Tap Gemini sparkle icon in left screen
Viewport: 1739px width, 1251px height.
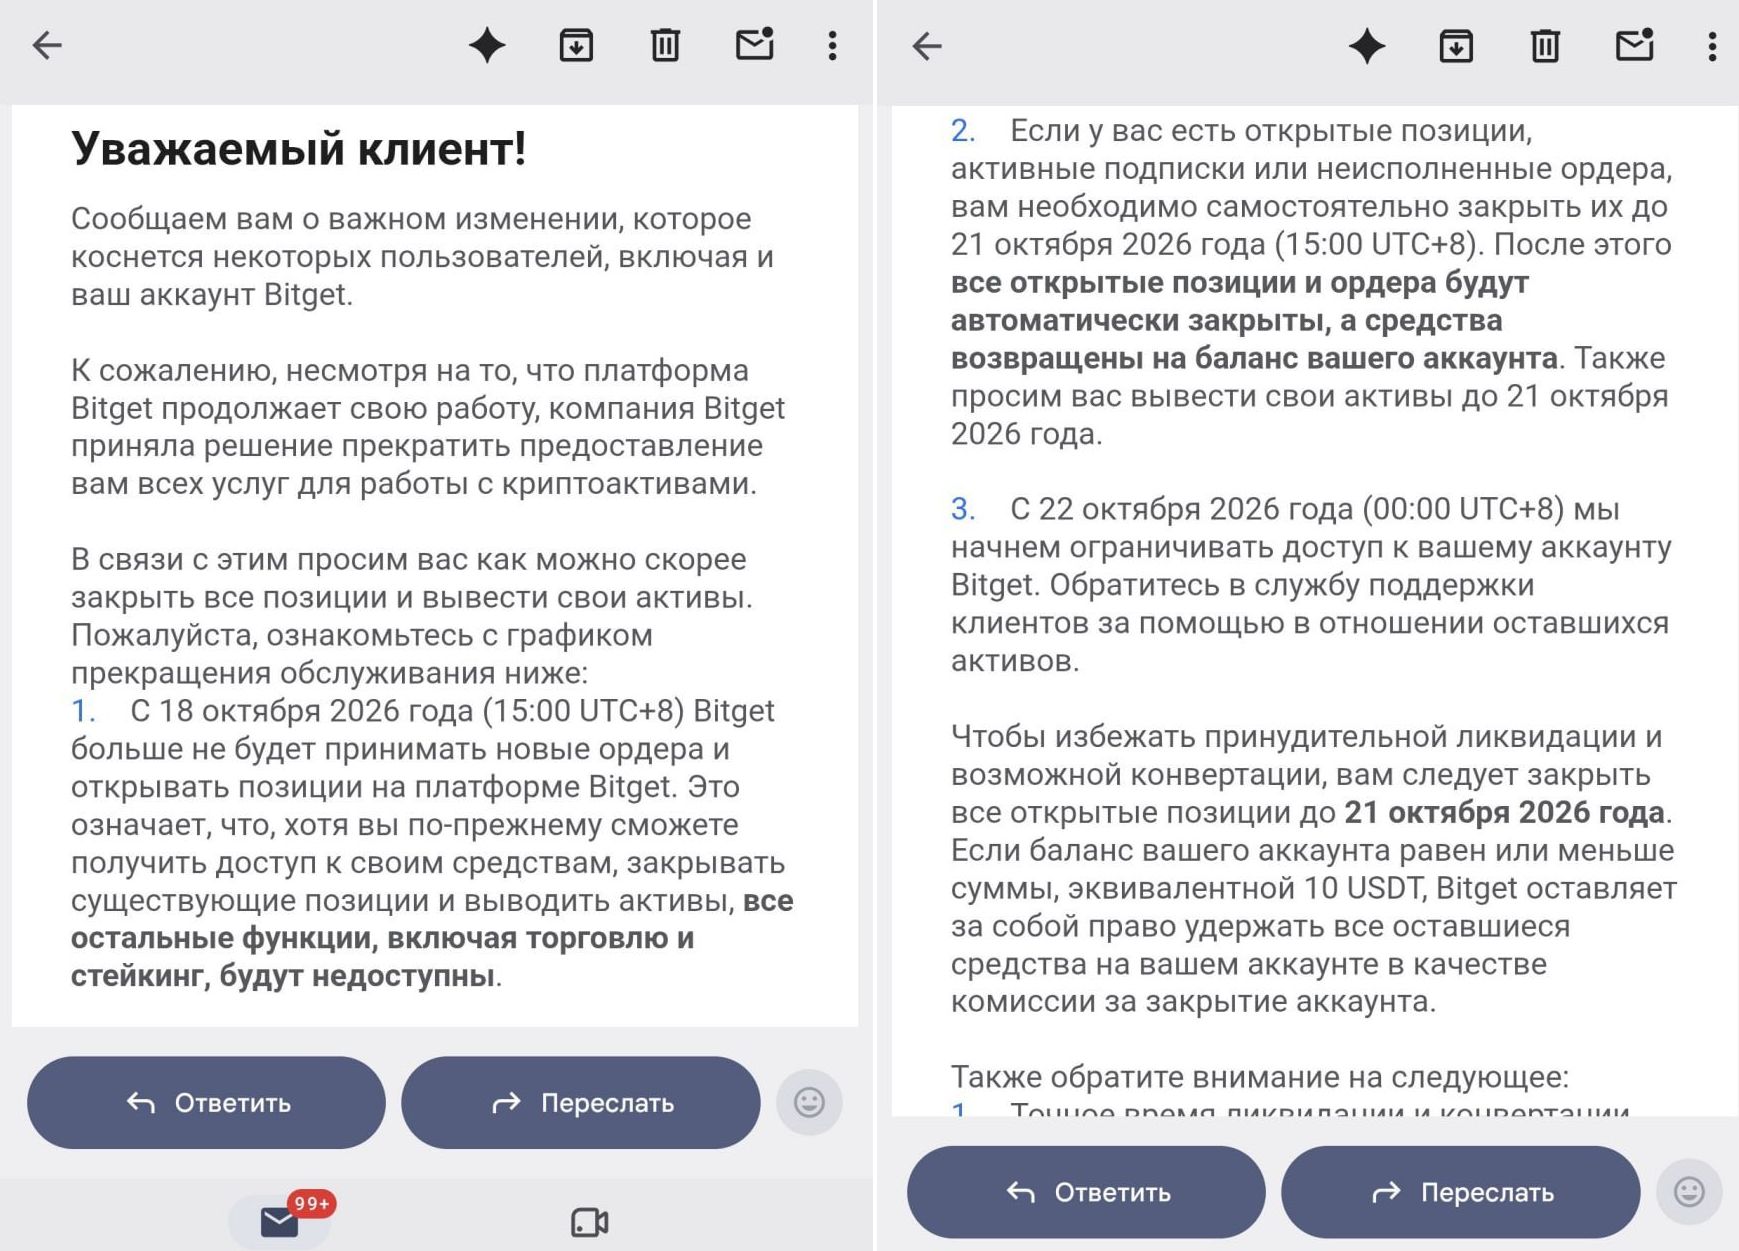point(487,45)
